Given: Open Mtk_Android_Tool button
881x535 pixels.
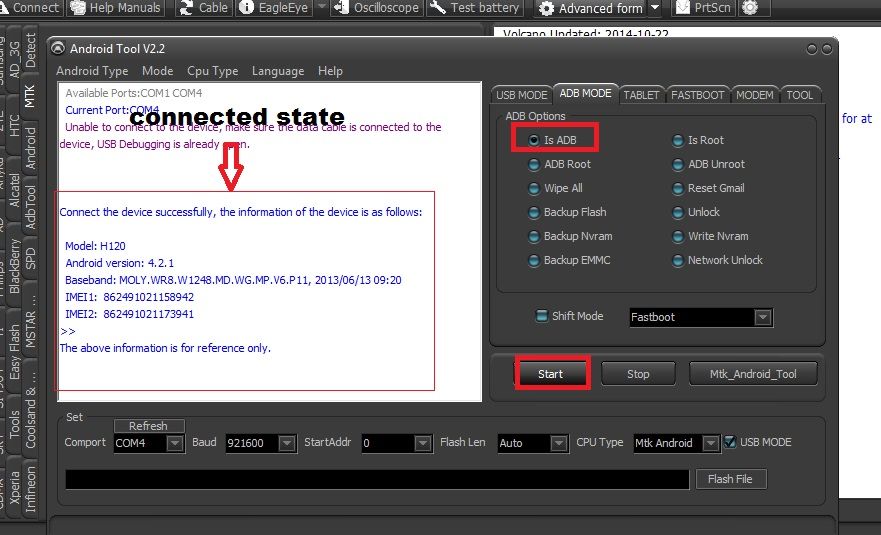Looking at the screenshot, I should (753, 374).
